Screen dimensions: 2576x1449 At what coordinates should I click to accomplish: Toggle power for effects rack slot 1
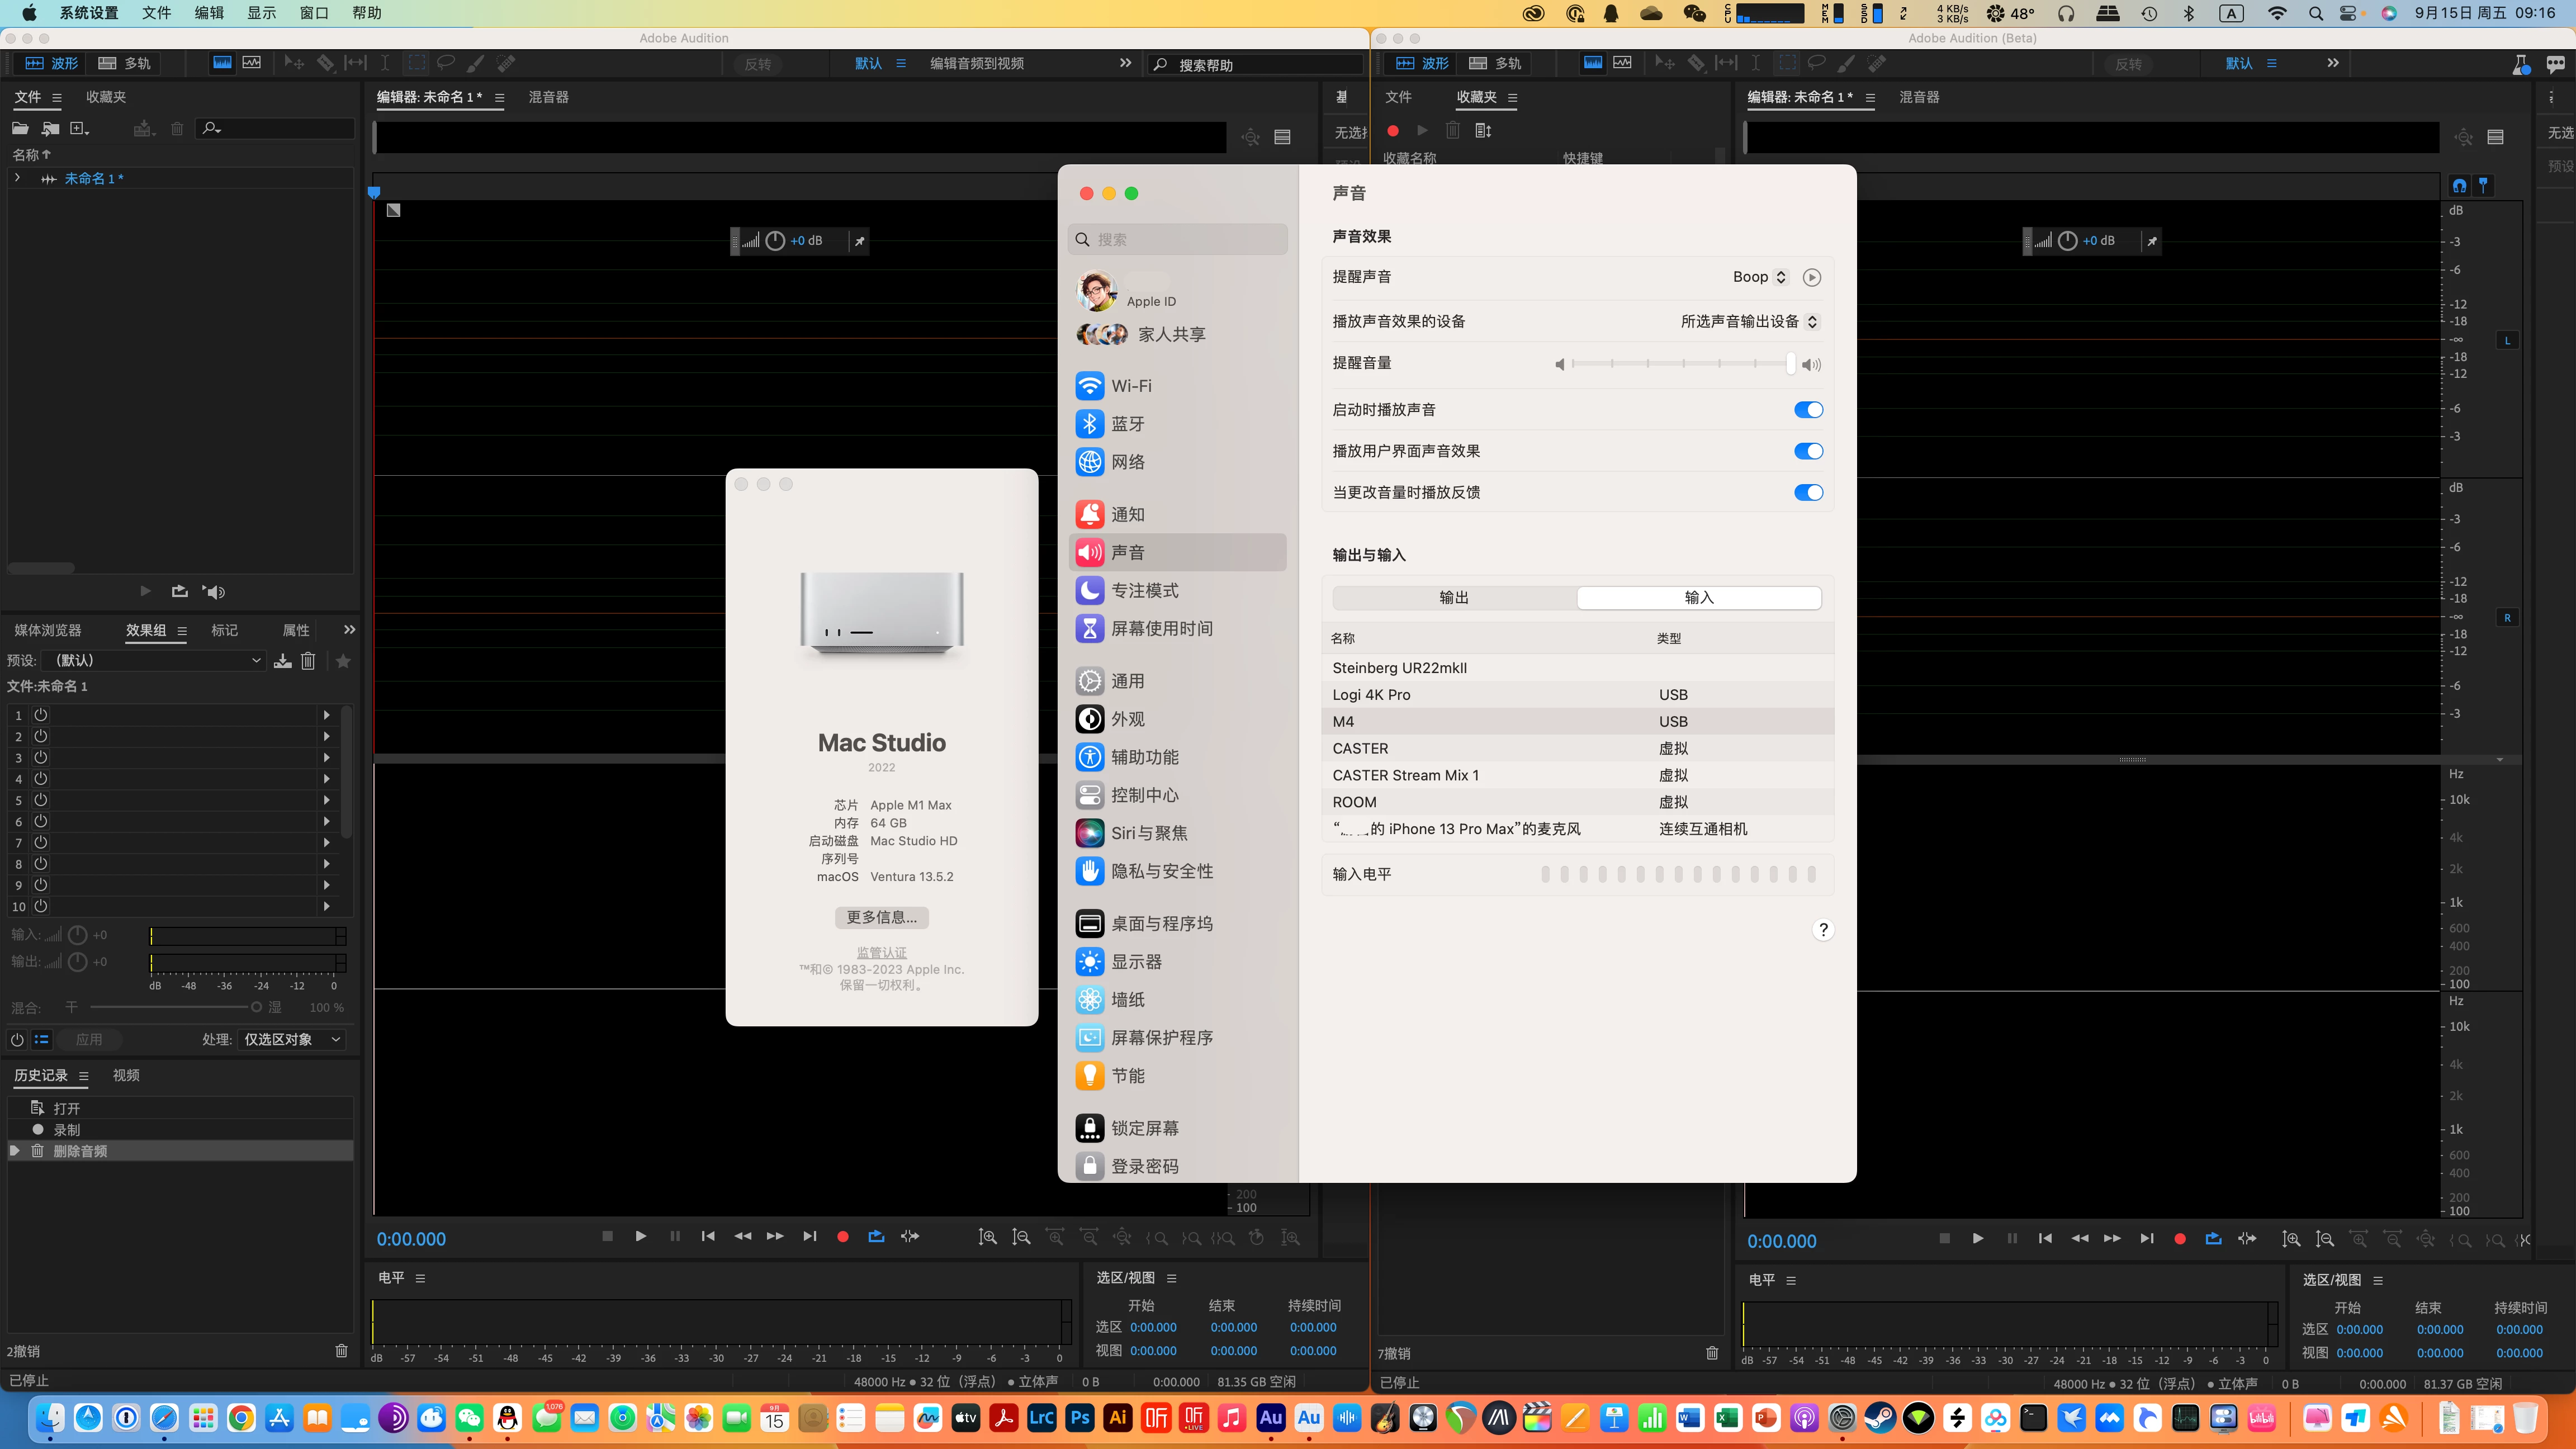(41, 715)
